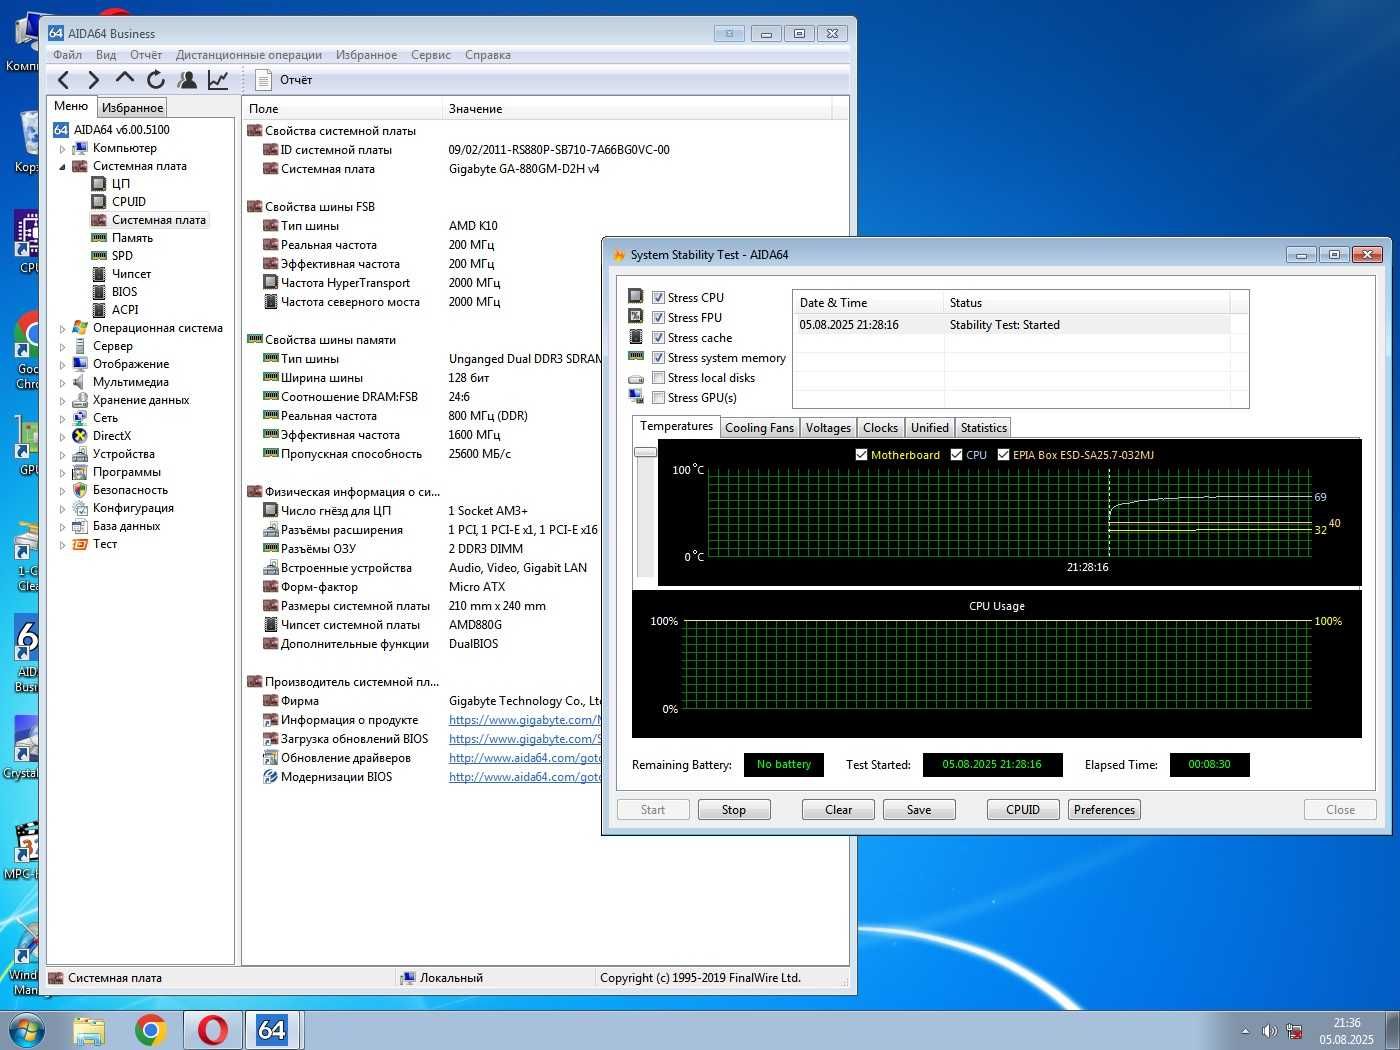Open CPUID from the stability test window
Viewport: 1400px width, 1050px height.
point(1023,810)
